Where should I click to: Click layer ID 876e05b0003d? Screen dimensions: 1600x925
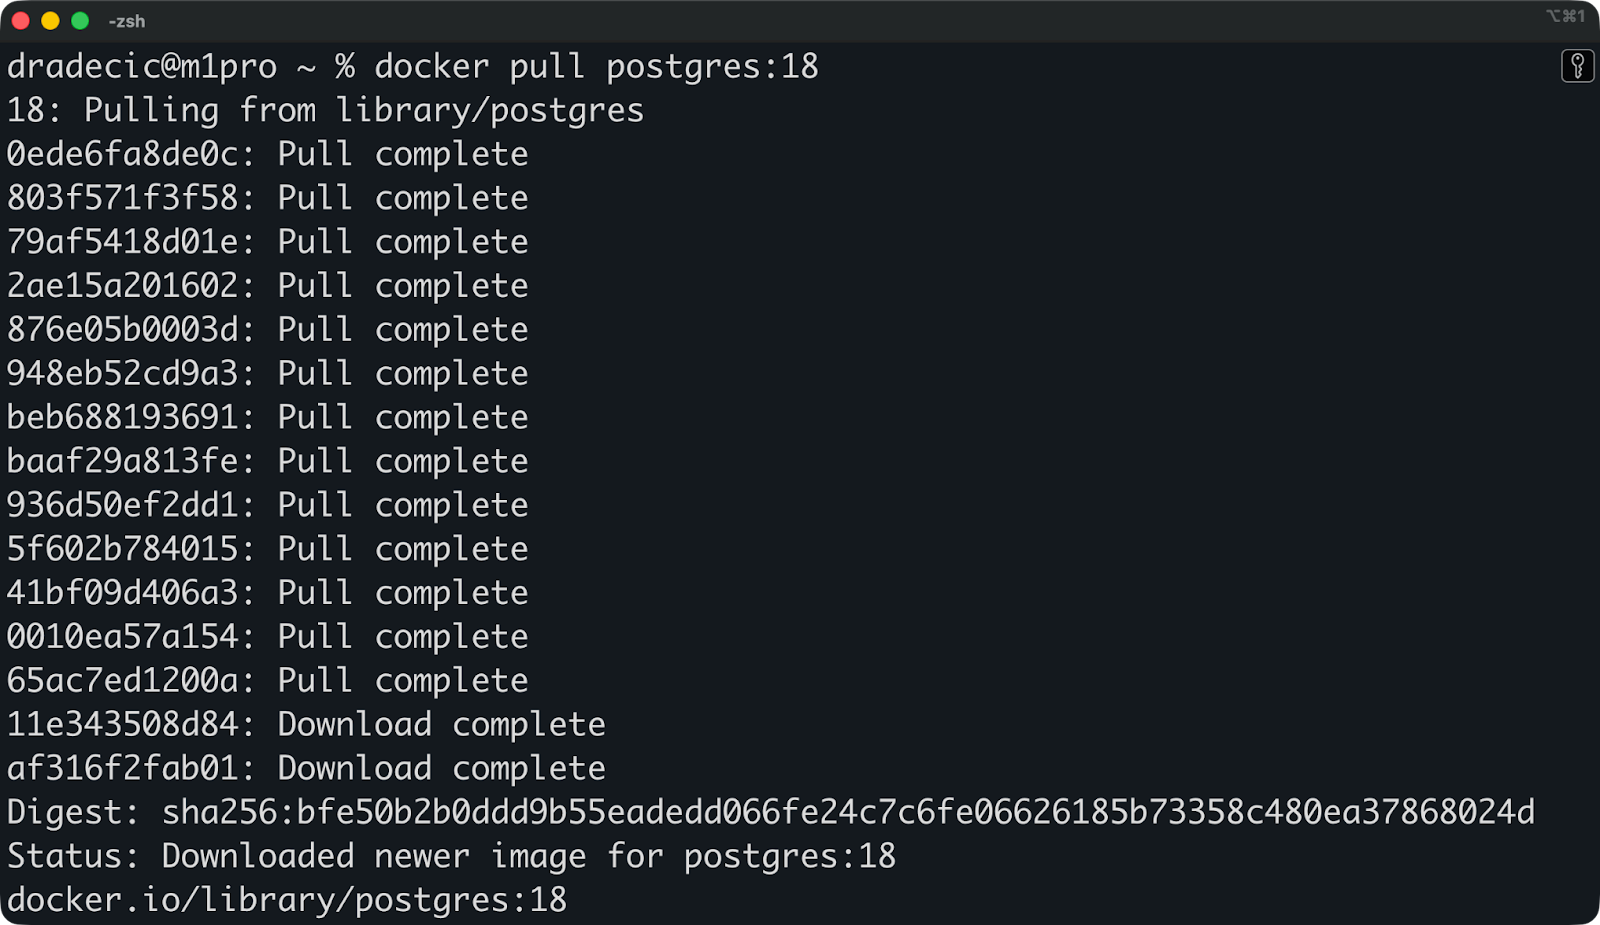click(123, 330)
